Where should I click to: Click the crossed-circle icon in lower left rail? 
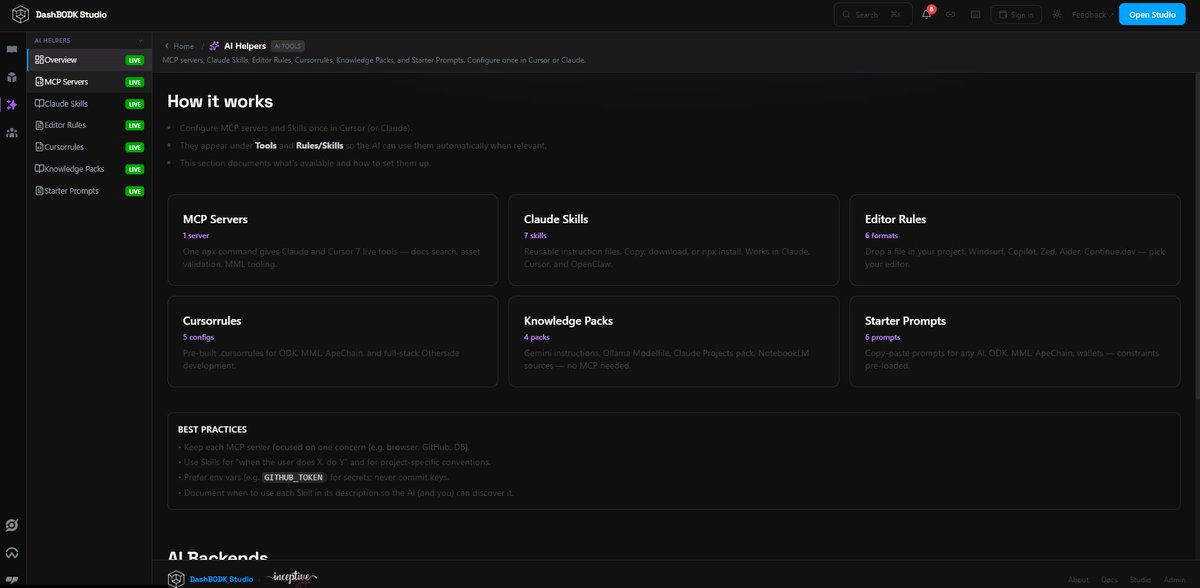point(12,525)
